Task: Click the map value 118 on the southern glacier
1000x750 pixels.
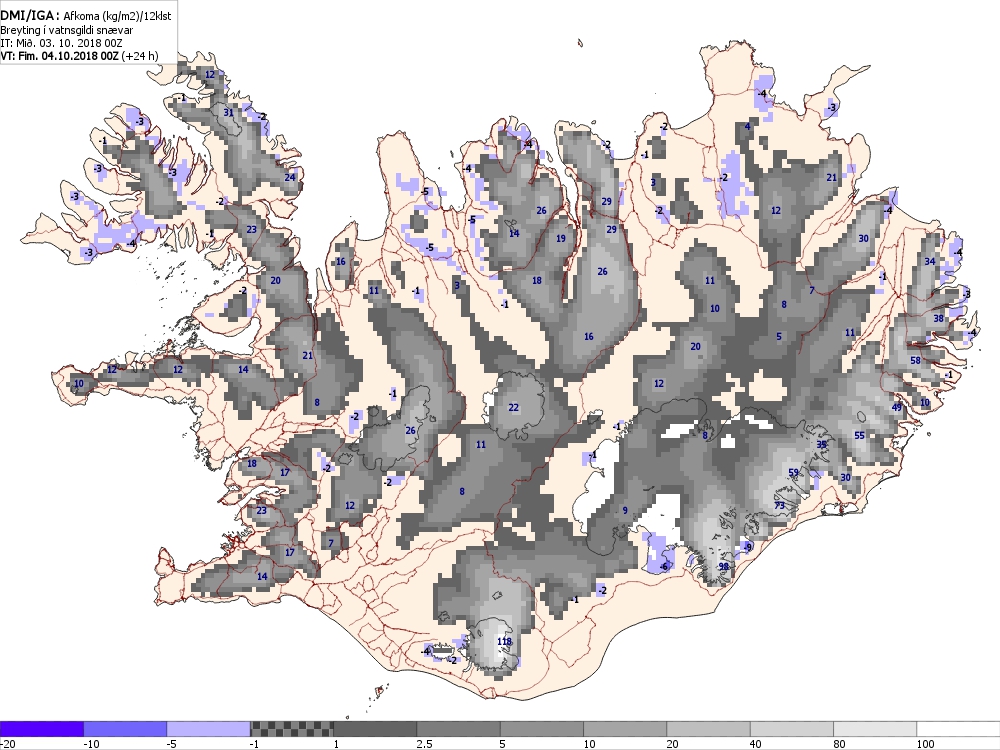Action: tap(504, 642)
